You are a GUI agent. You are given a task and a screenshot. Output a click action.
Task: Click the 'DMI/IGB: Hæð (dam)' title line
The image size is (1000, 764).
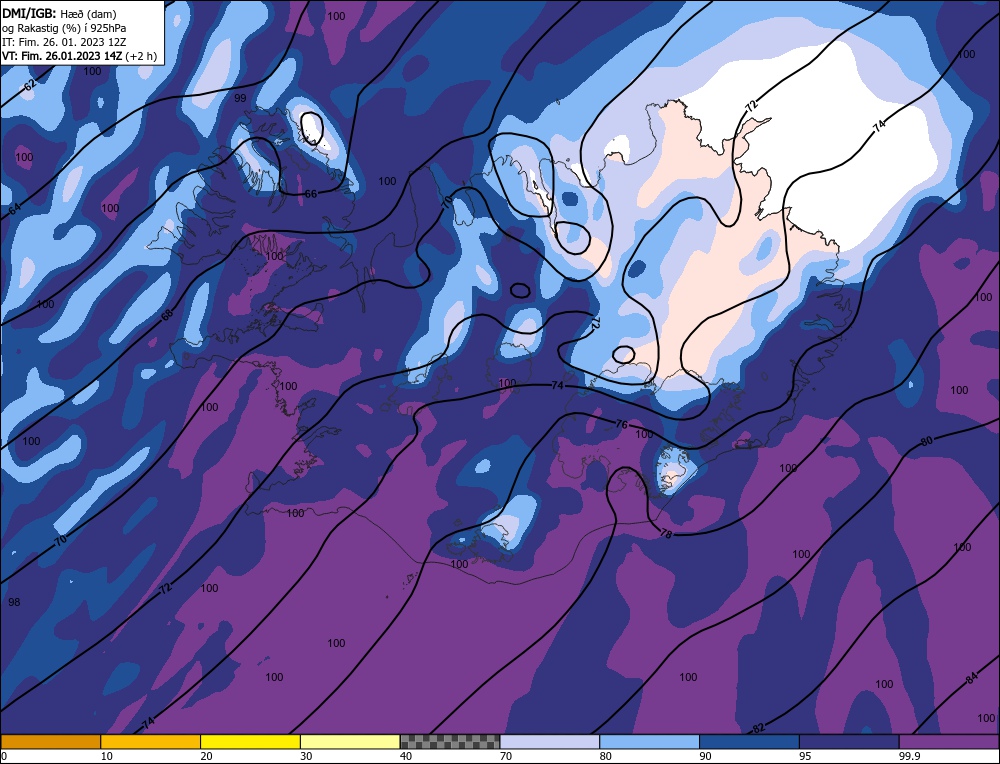[x=59, y=13]
